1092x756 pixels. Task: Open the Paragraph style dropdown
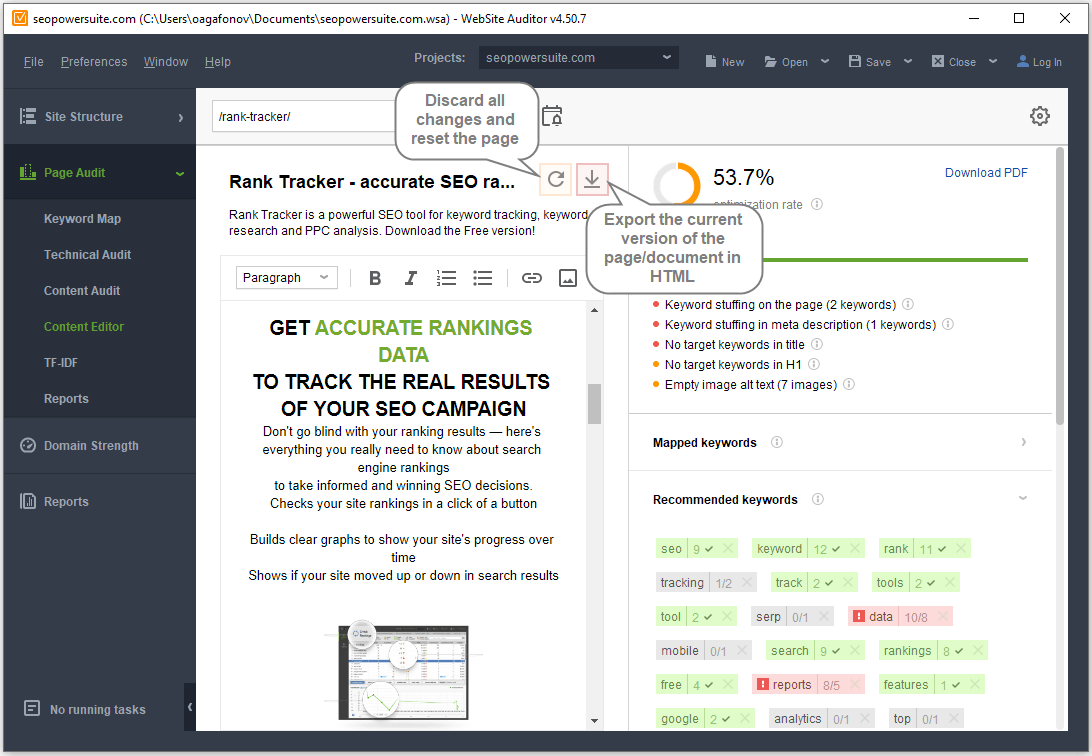(287, 278)
